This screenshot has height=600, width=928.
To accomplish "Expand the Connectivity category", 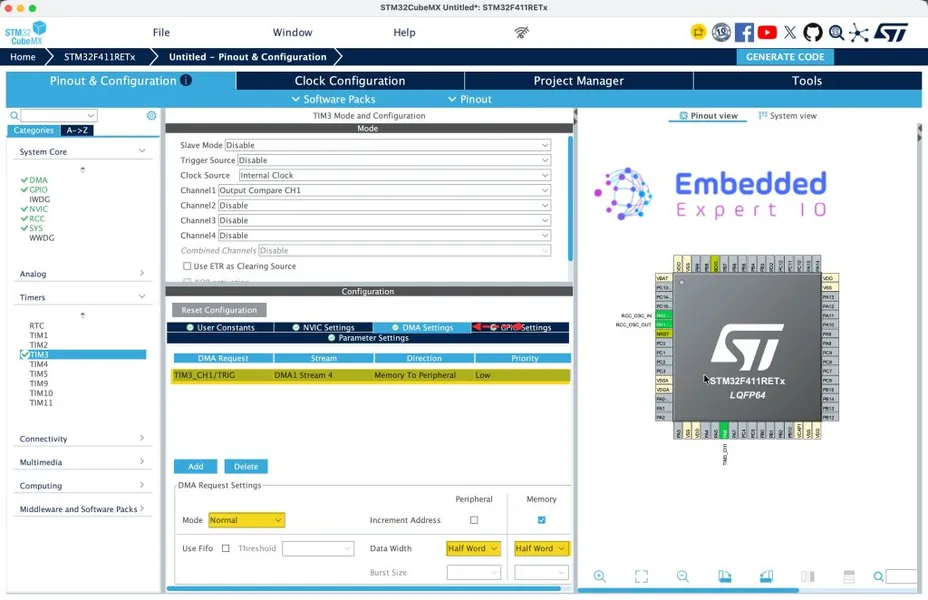I will (x=142, y=438).
